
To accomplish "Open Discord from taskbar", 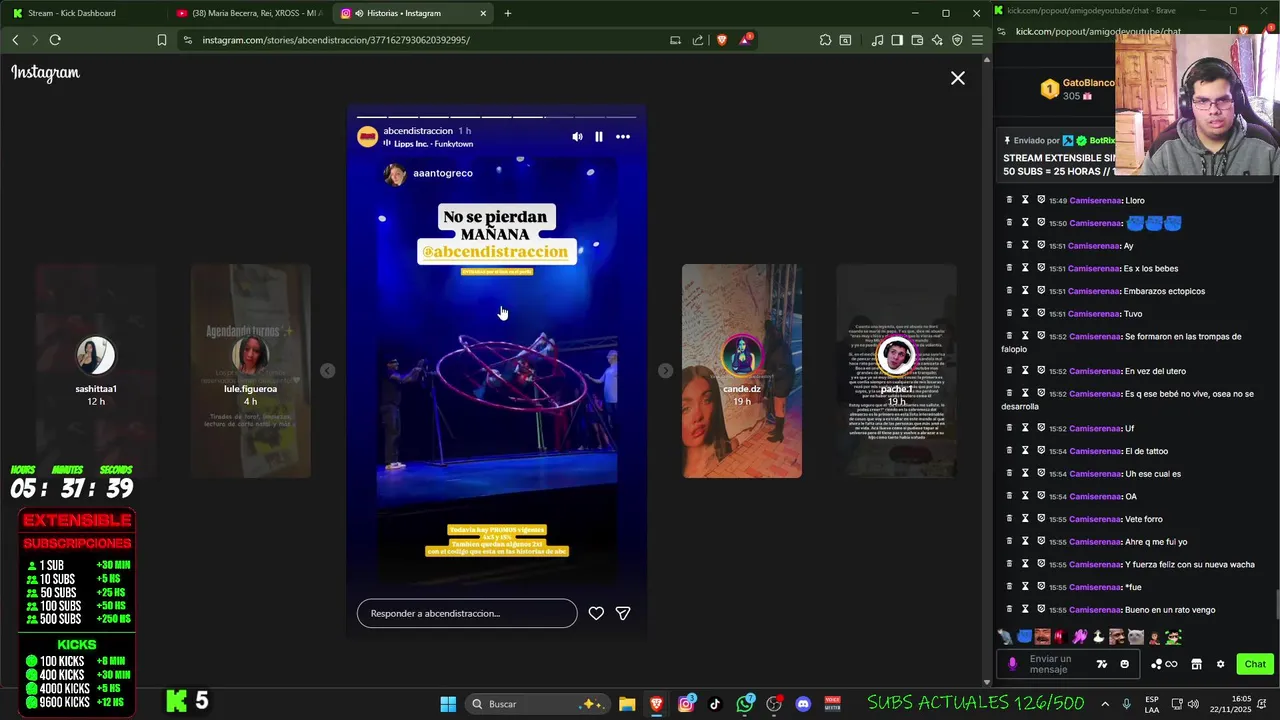I will [x=803, y=704].
